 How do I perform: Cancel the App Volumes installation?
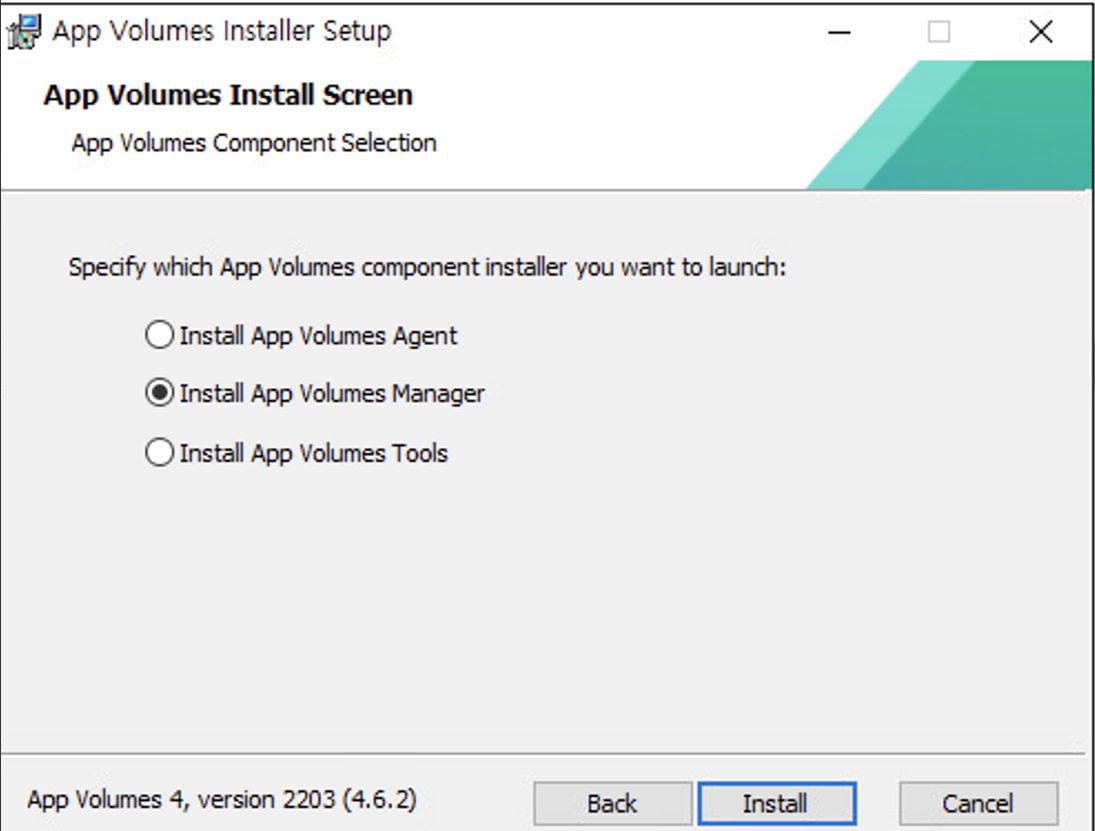coord(978,803)
